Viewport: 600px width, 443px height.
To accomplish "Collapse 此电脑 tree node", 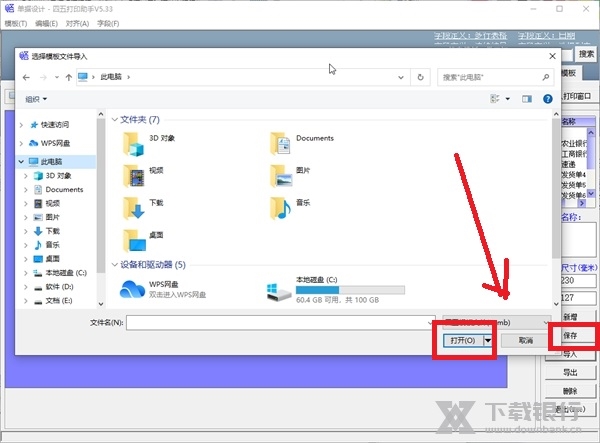I will point(21,161).
